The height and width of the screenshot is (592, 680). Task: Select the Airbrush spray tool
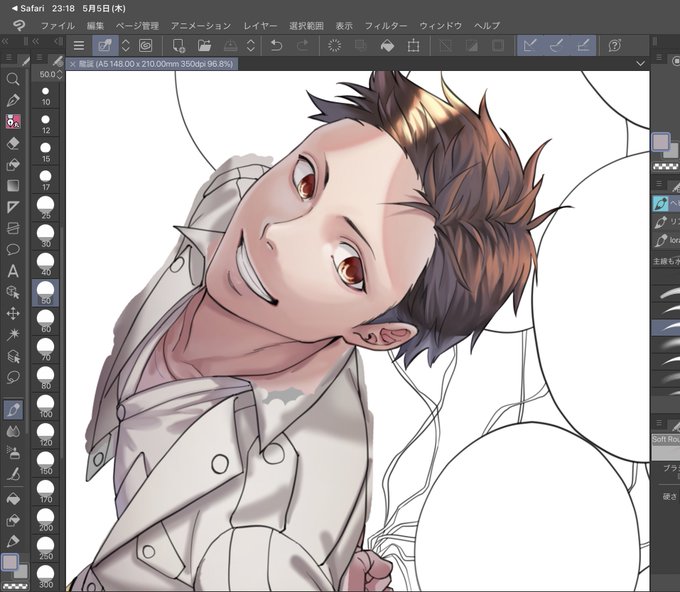point(13,452)
